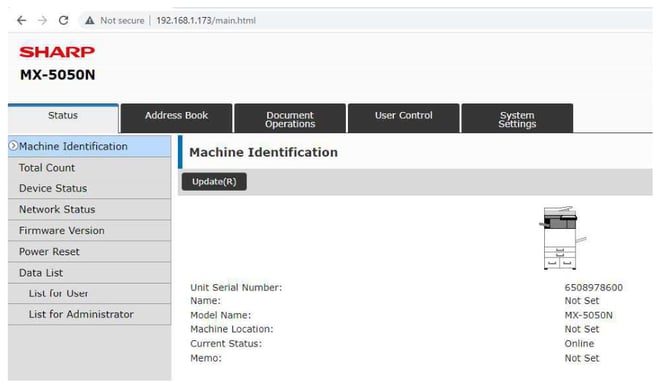This screenshot has width=659, height=387.
Task: Open Firmware Version in the sidebar
Action: point(89,230)
